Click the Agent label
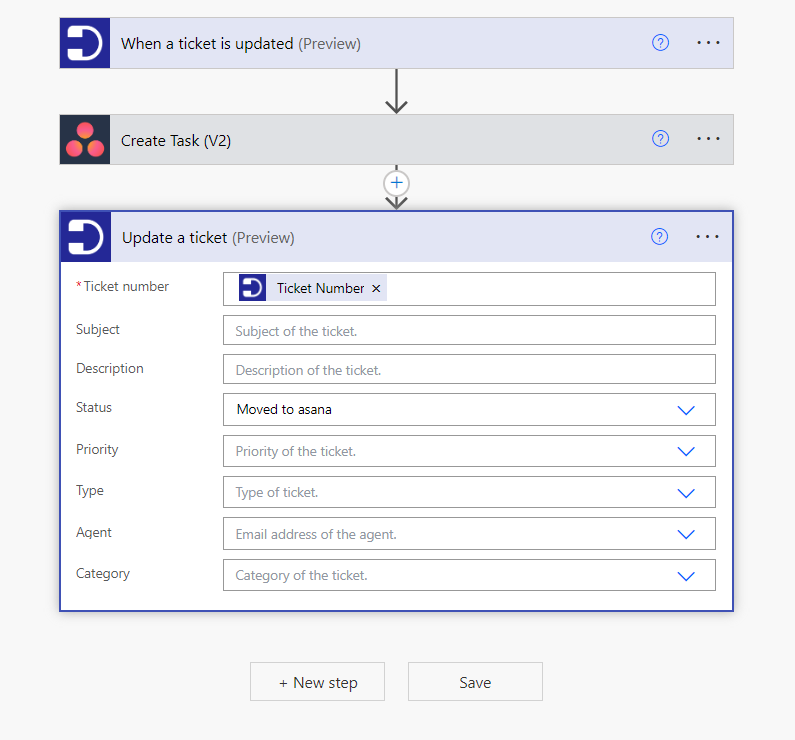 pos(94,532)
